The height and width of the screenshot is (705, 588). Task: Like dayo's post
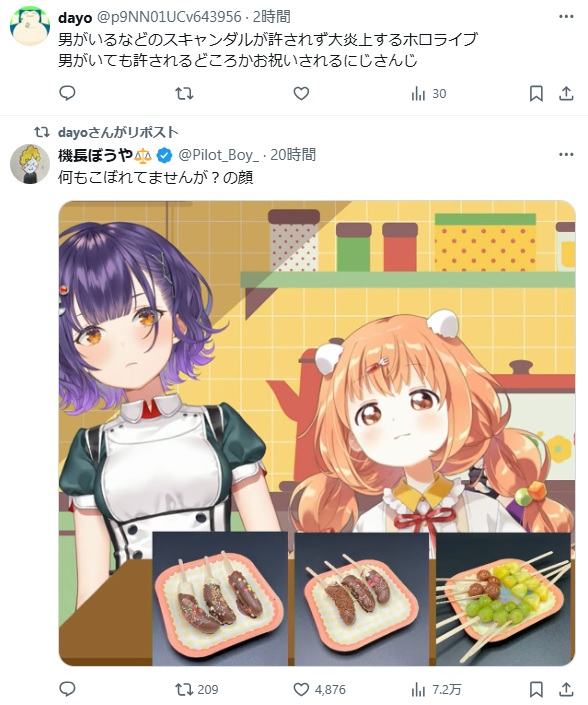(301, 94)
